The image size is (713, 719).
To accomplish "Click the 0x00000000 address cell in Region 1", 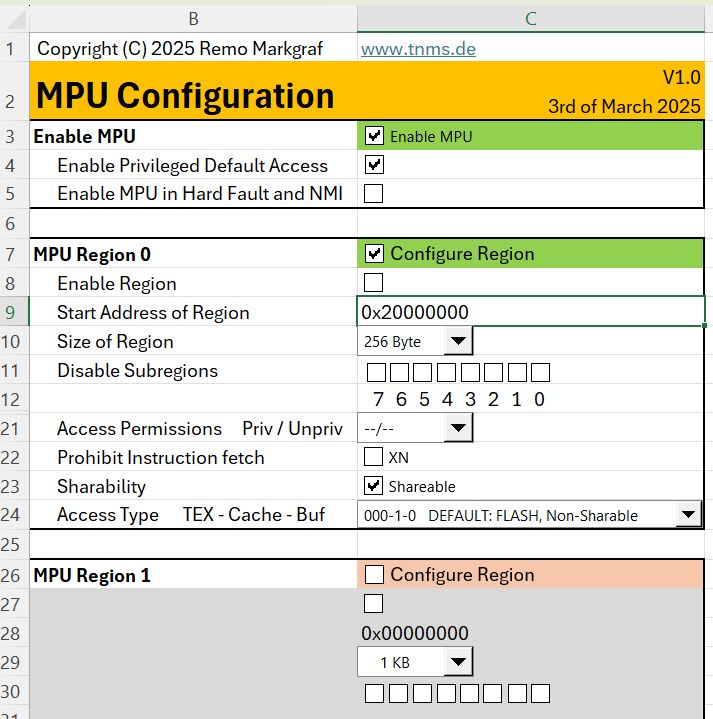I will pyautogui.click(x=415, y=633).
